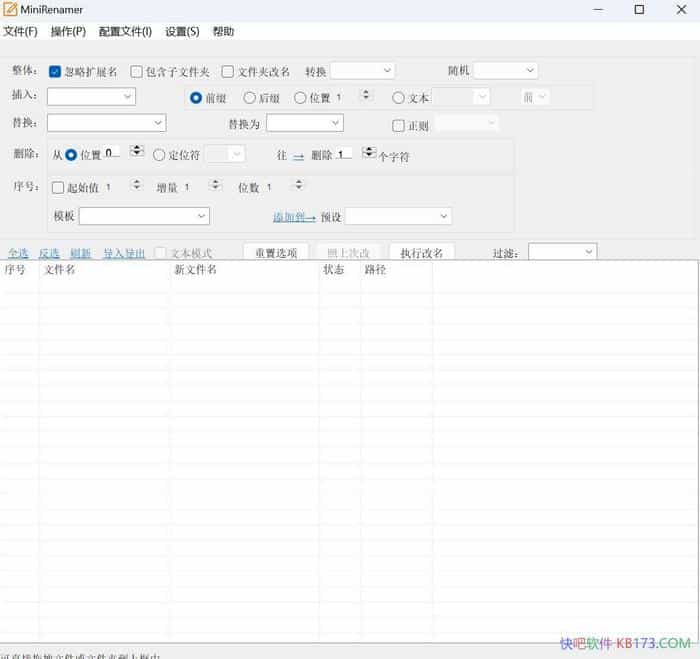Click the 重置选项 button
The height and width of the screenshot is (659, 700).
pos(276,253)
